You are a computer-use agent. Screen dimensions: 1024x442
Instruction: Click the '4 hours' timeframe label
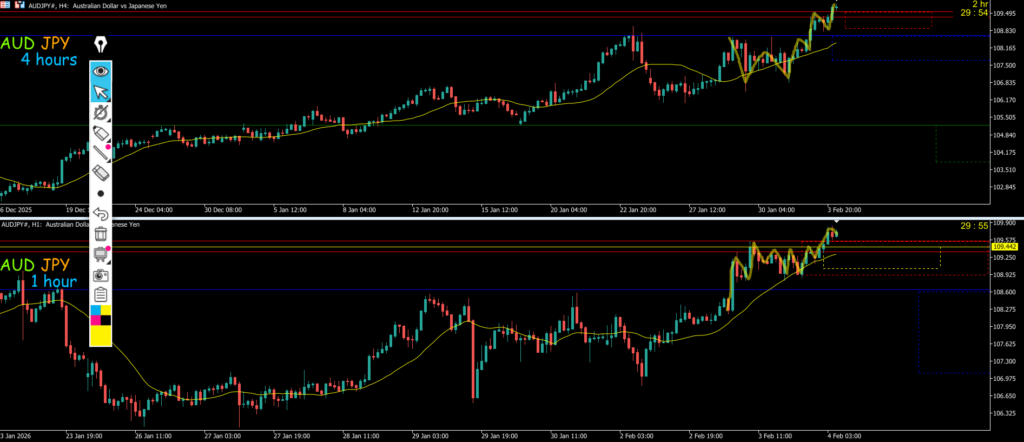[x=49, y=60]
